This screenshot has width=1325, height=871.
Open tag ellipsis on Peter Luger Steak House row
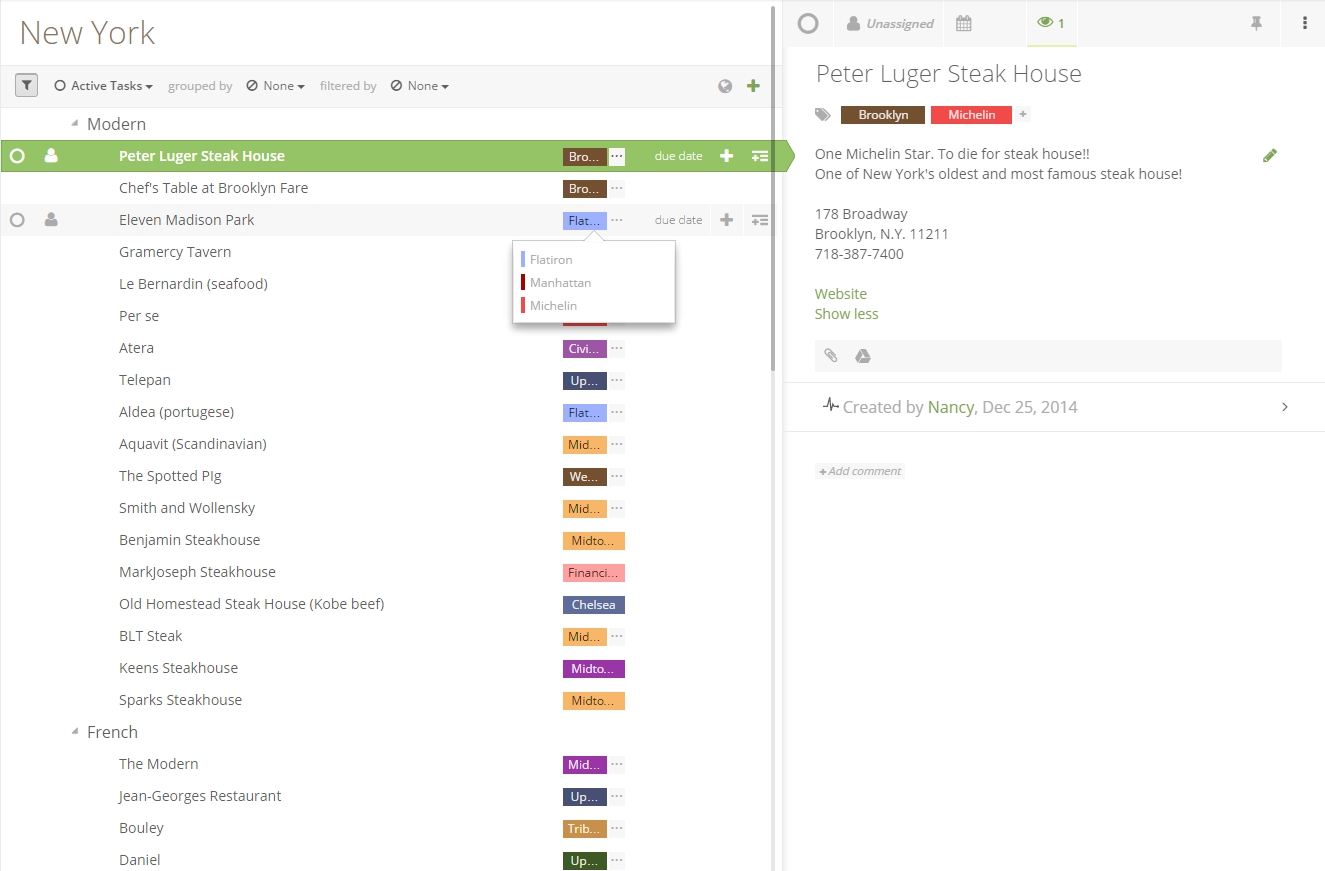tap(617, 156)
